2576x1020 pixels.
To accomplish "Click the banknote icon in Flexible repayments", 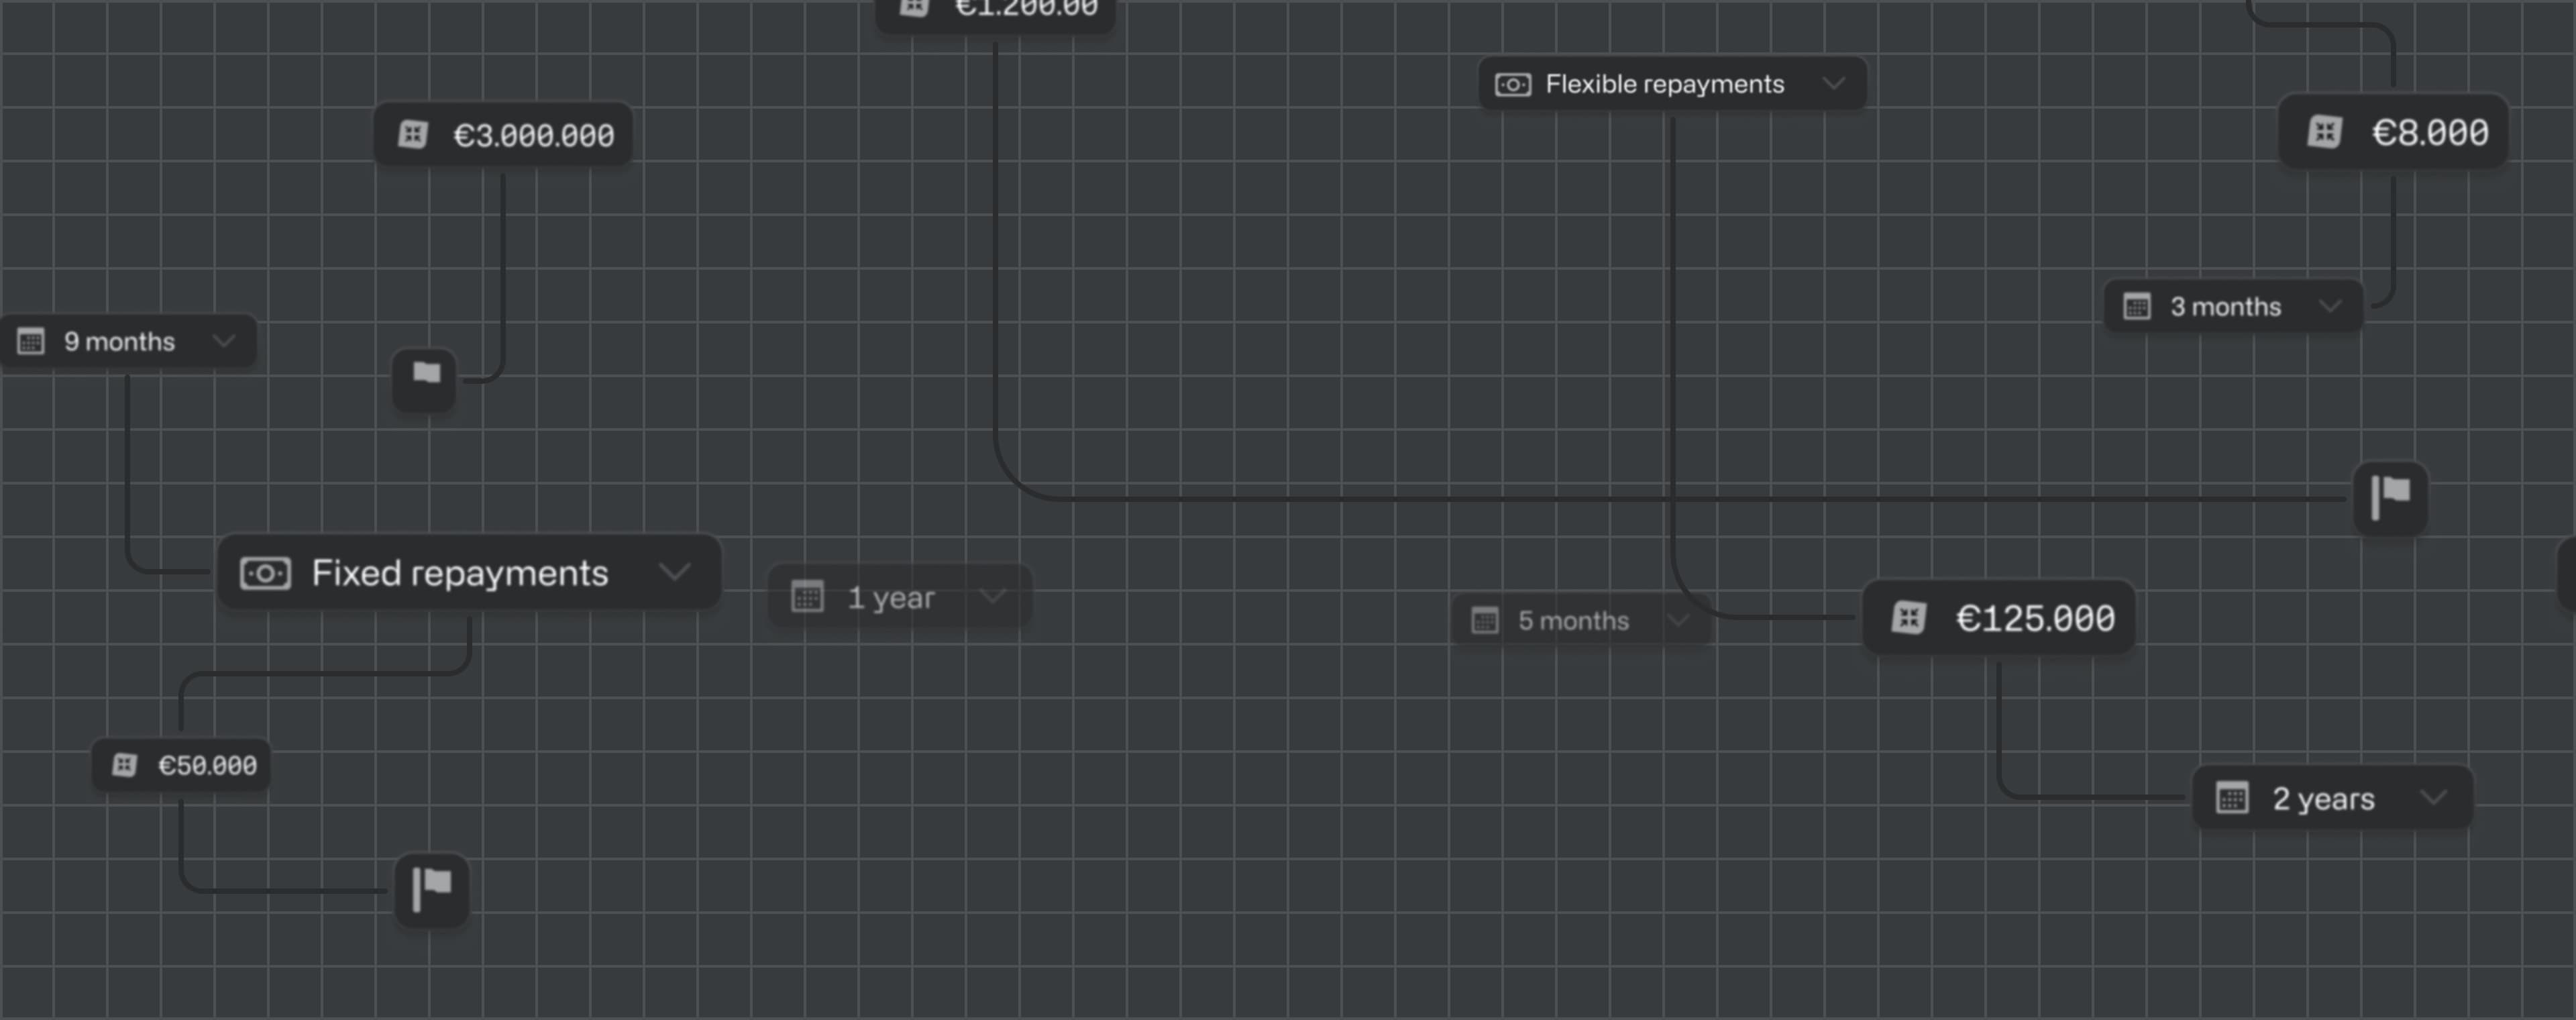I will [1512, 85].
